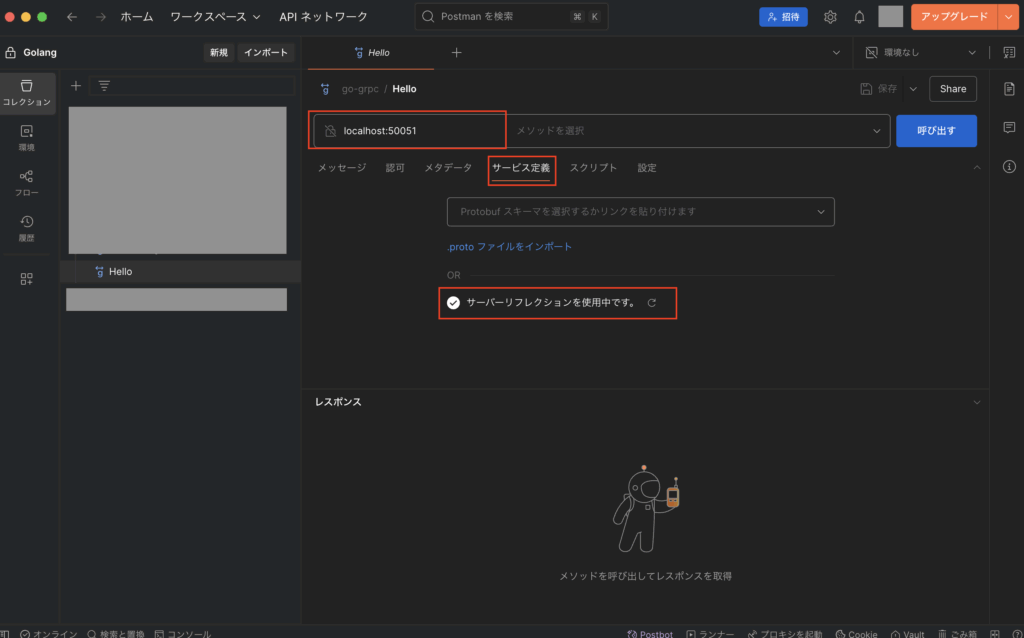Image resolution: width=1024 pixels, height=638 pixels.
Task: Click the Share button
Action: [x=953, y=89]
